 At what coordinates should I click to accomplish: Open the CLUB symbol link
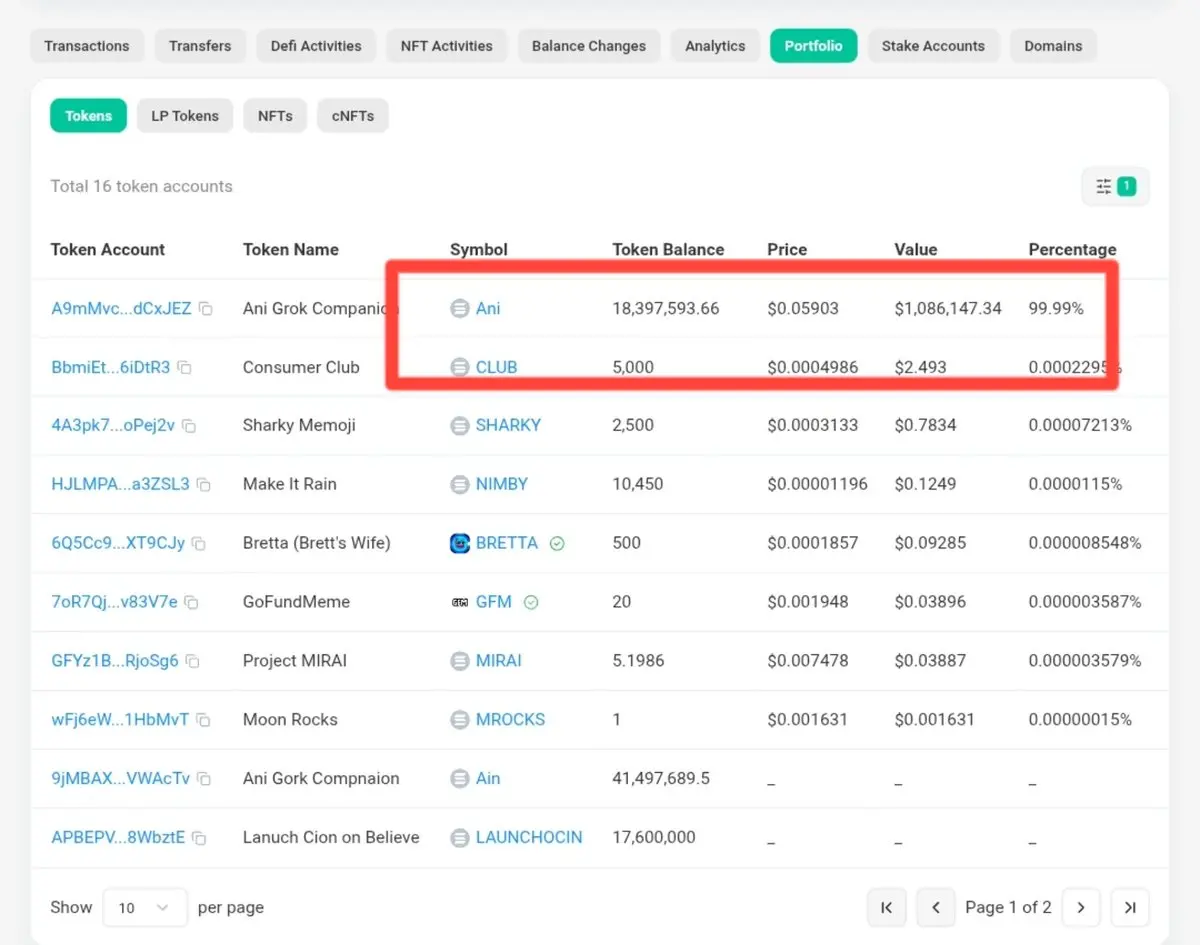pos(497,367)
